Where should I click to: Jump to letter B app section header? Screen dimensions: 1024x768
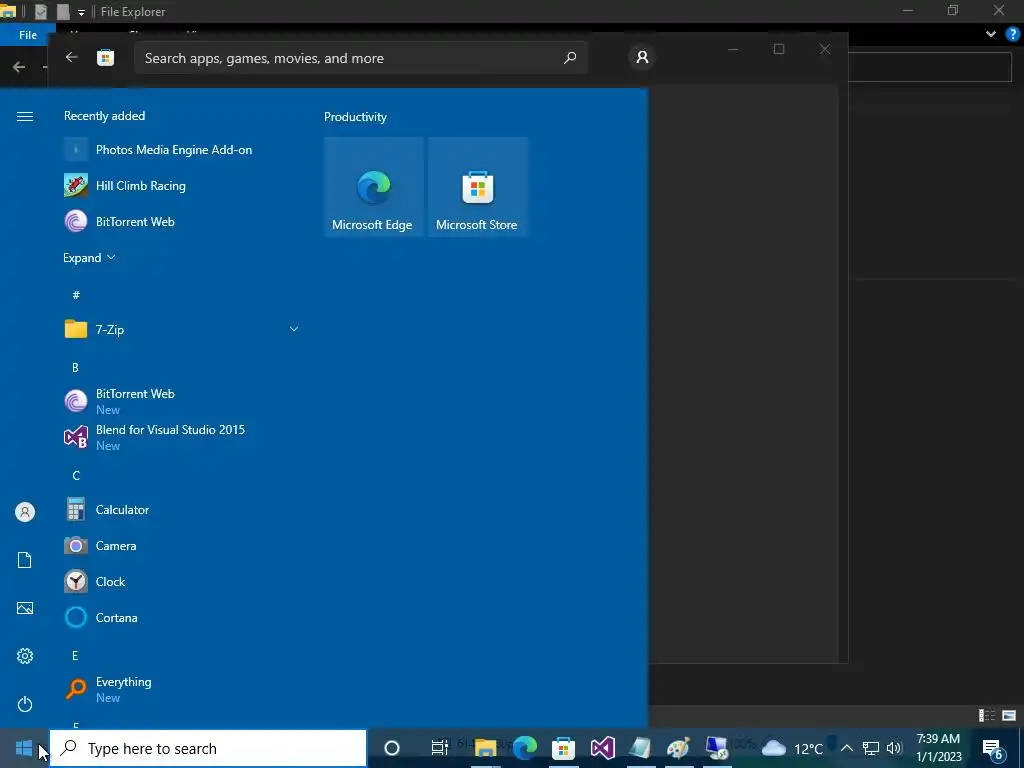tap(75, 368)
